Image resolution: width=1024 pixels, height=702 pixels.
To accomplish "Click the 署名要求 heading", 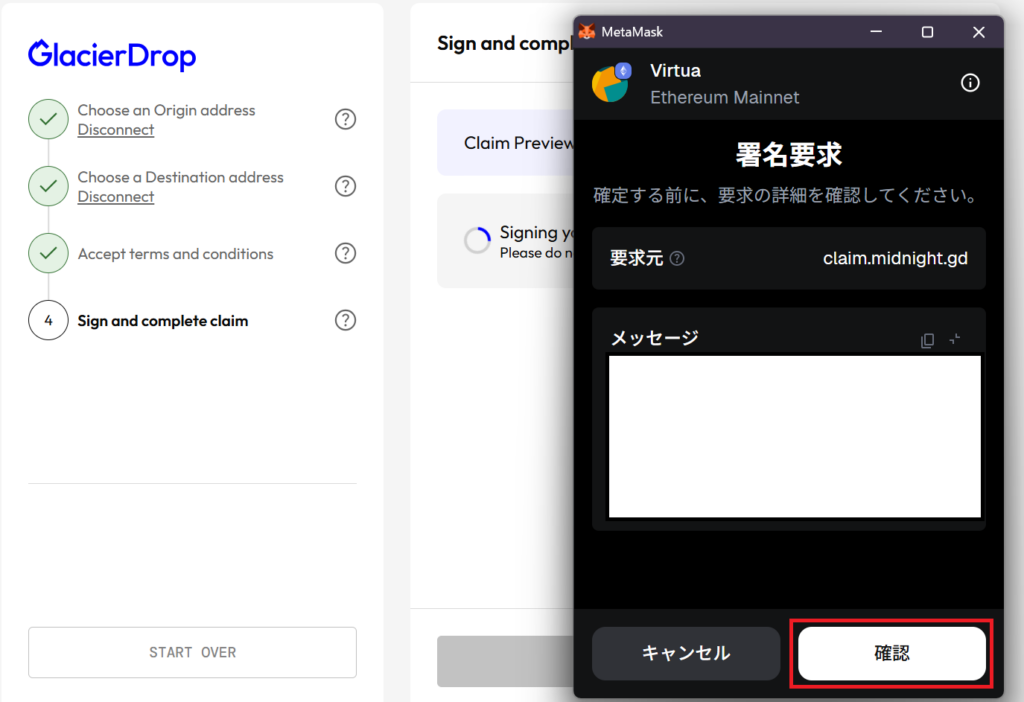I will pos(789,155).
